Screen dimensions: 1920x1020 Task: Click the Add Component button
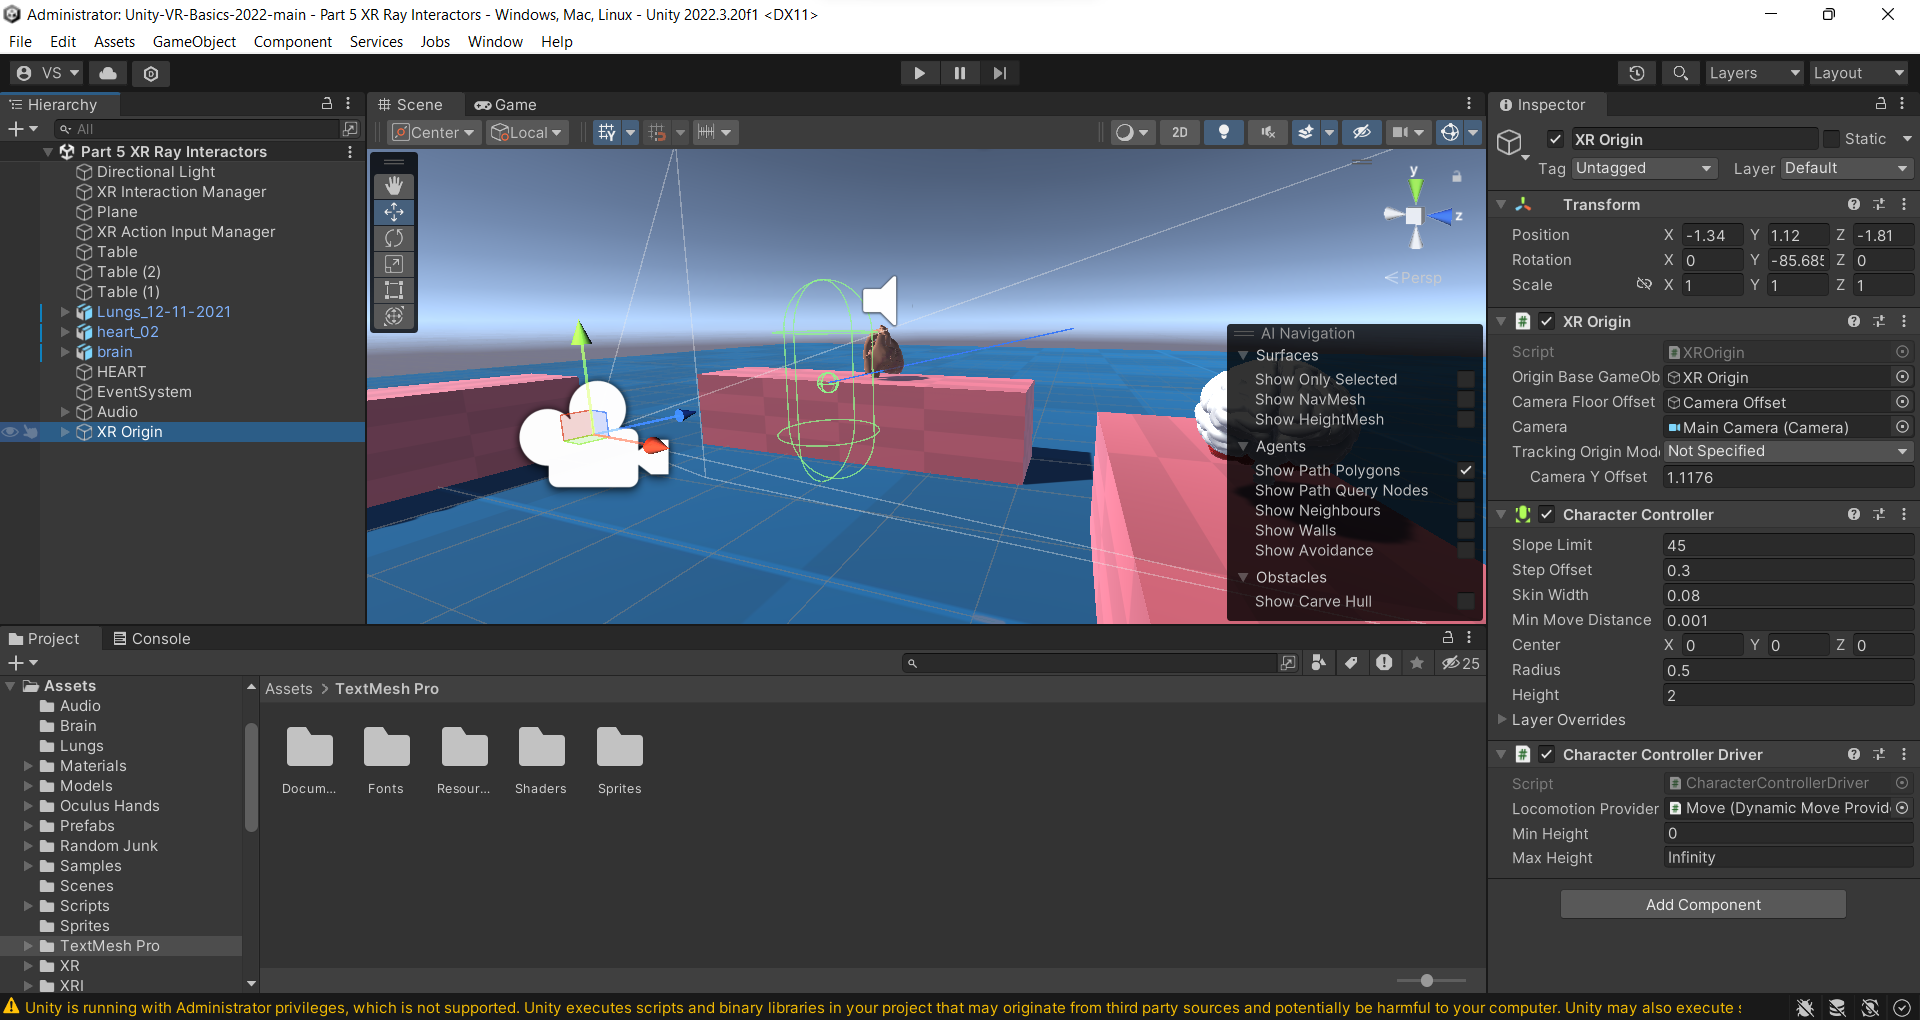(1703, 904)
